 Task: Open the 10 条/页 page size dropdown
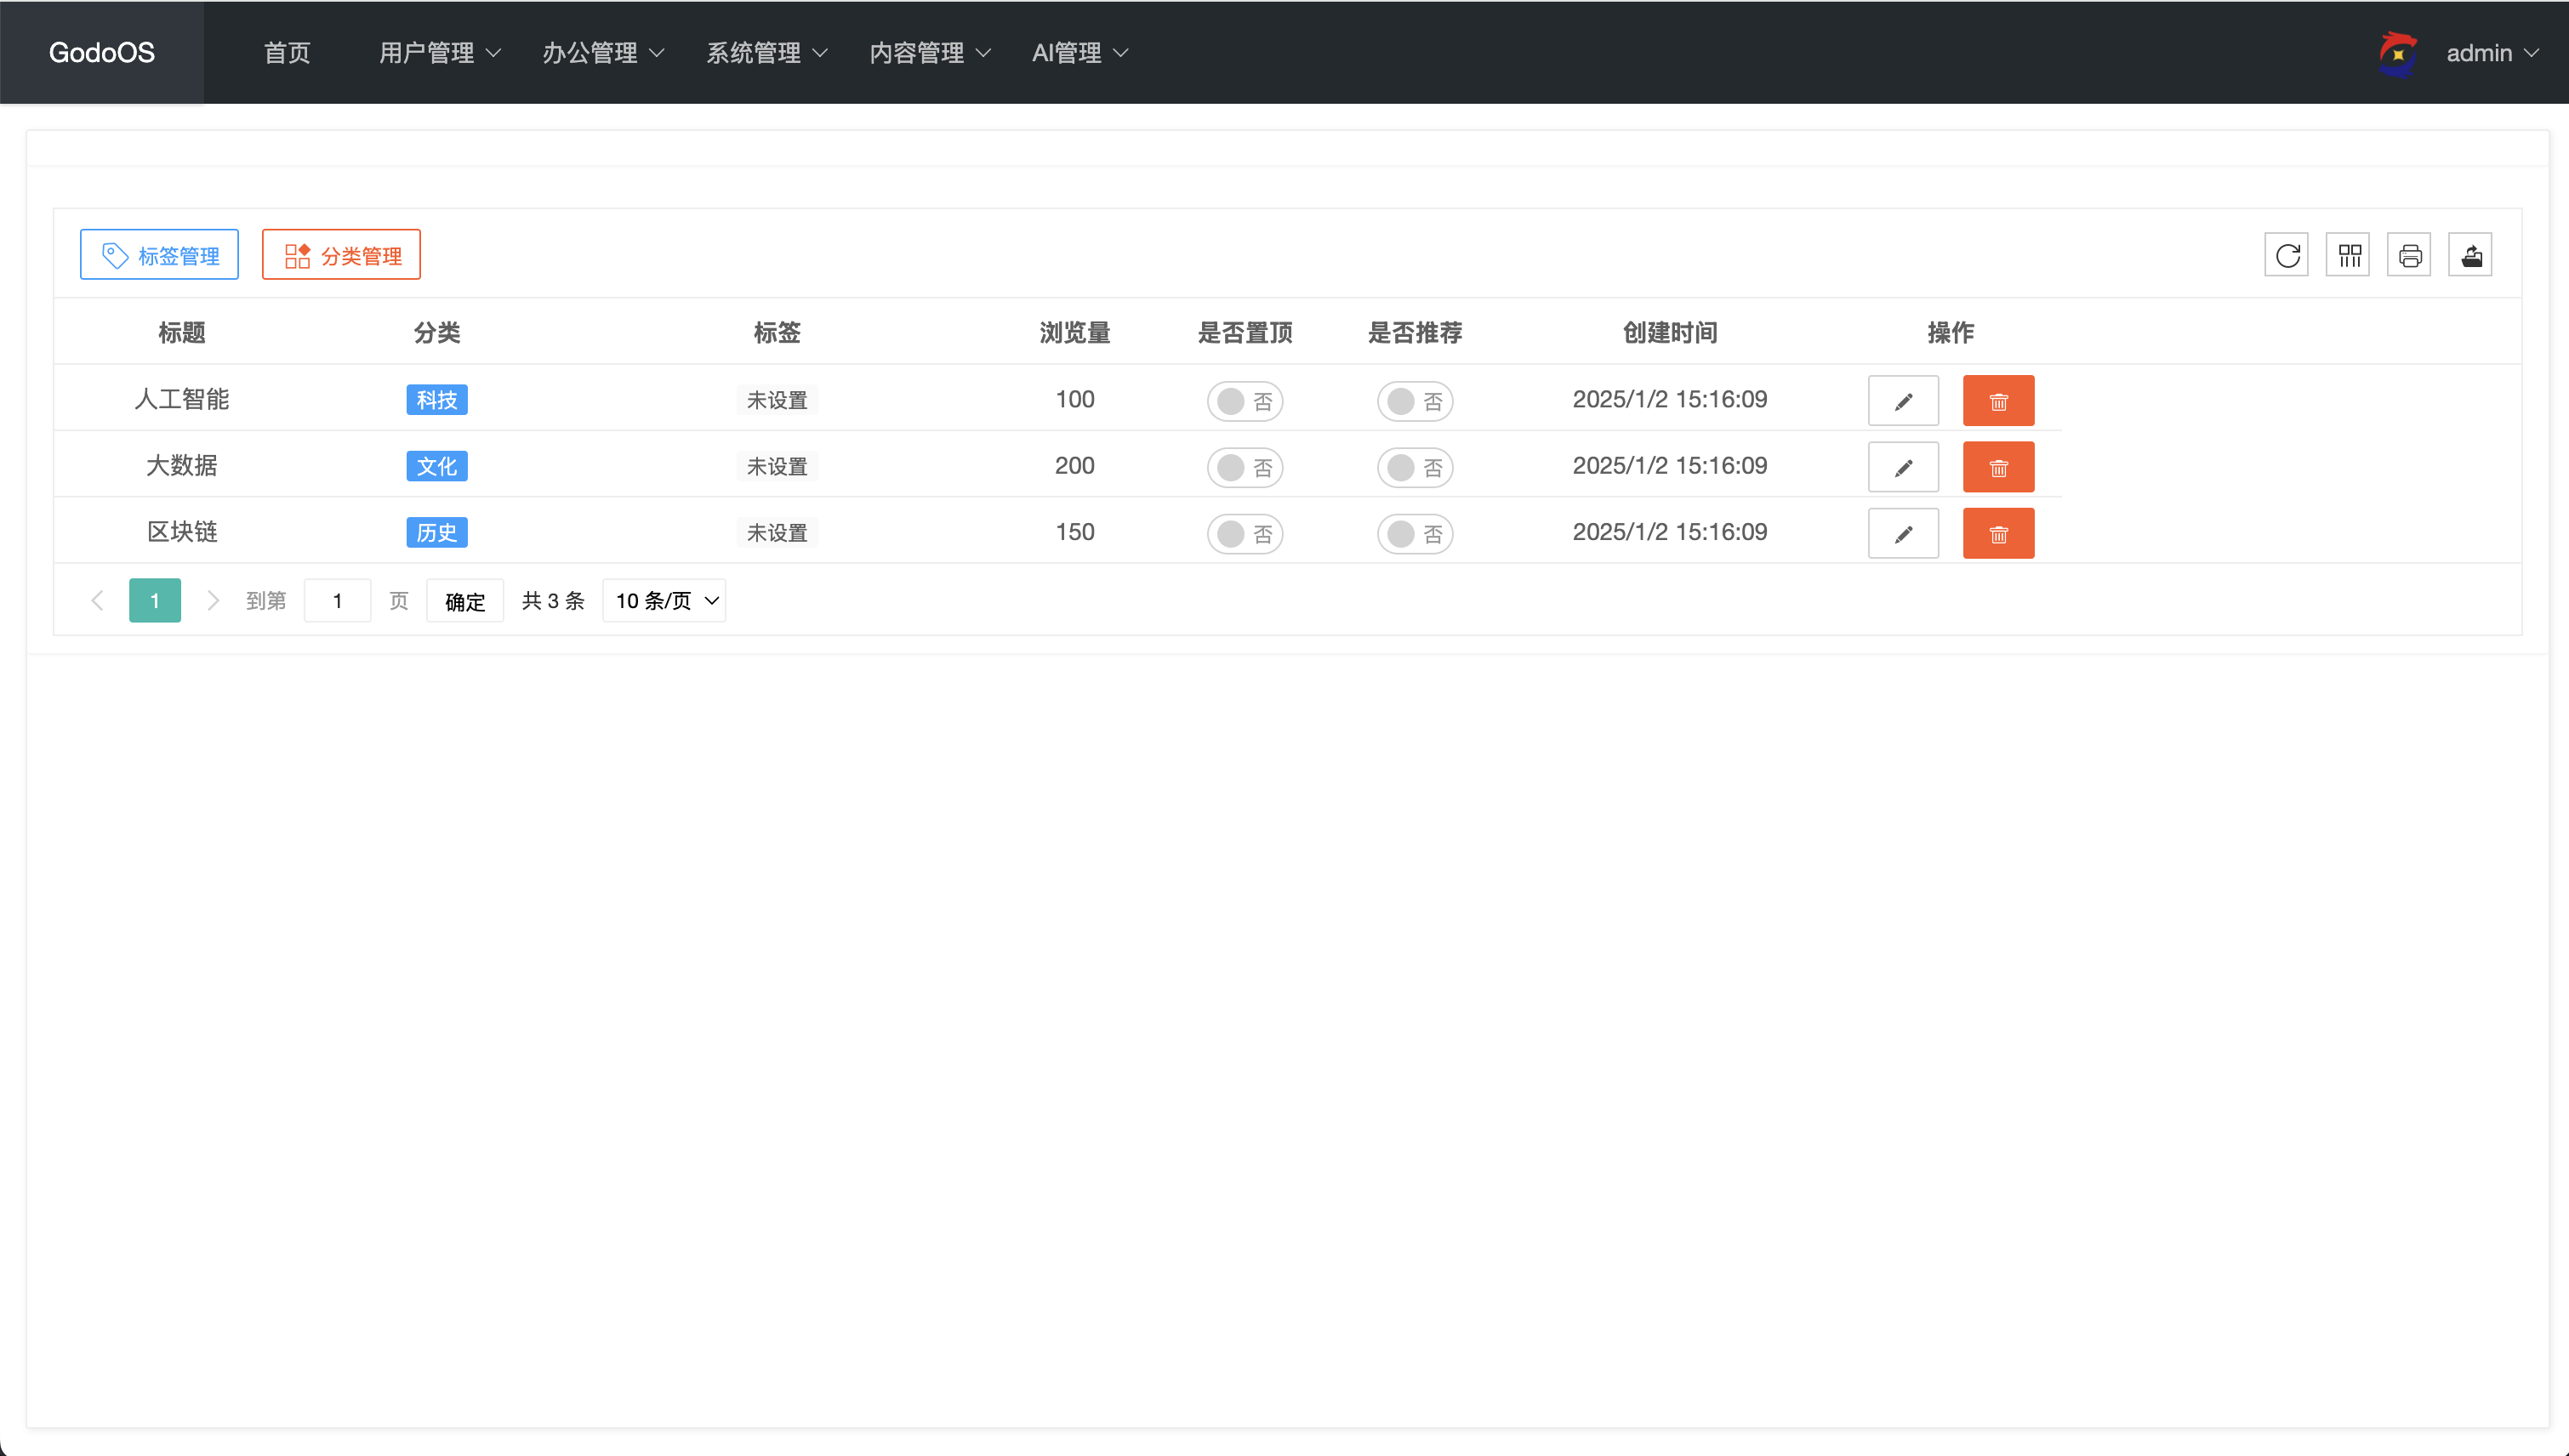pyautogui.click(x=664, y=601)
